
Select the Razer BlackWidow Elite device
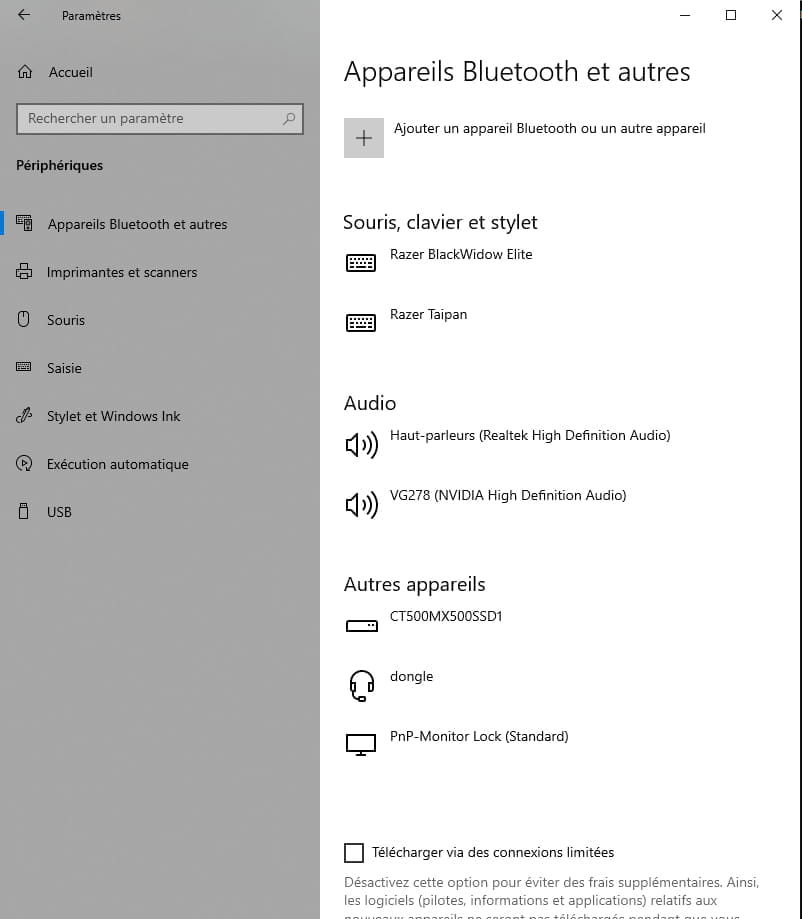pos(461,254)
